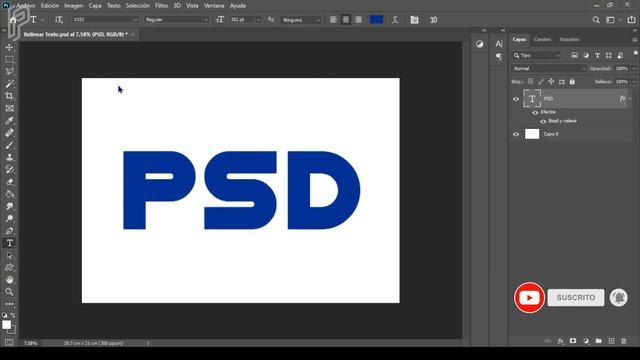Select the Hand tool
The width and height of the screenshot is (640, 360).
point(9,280)
